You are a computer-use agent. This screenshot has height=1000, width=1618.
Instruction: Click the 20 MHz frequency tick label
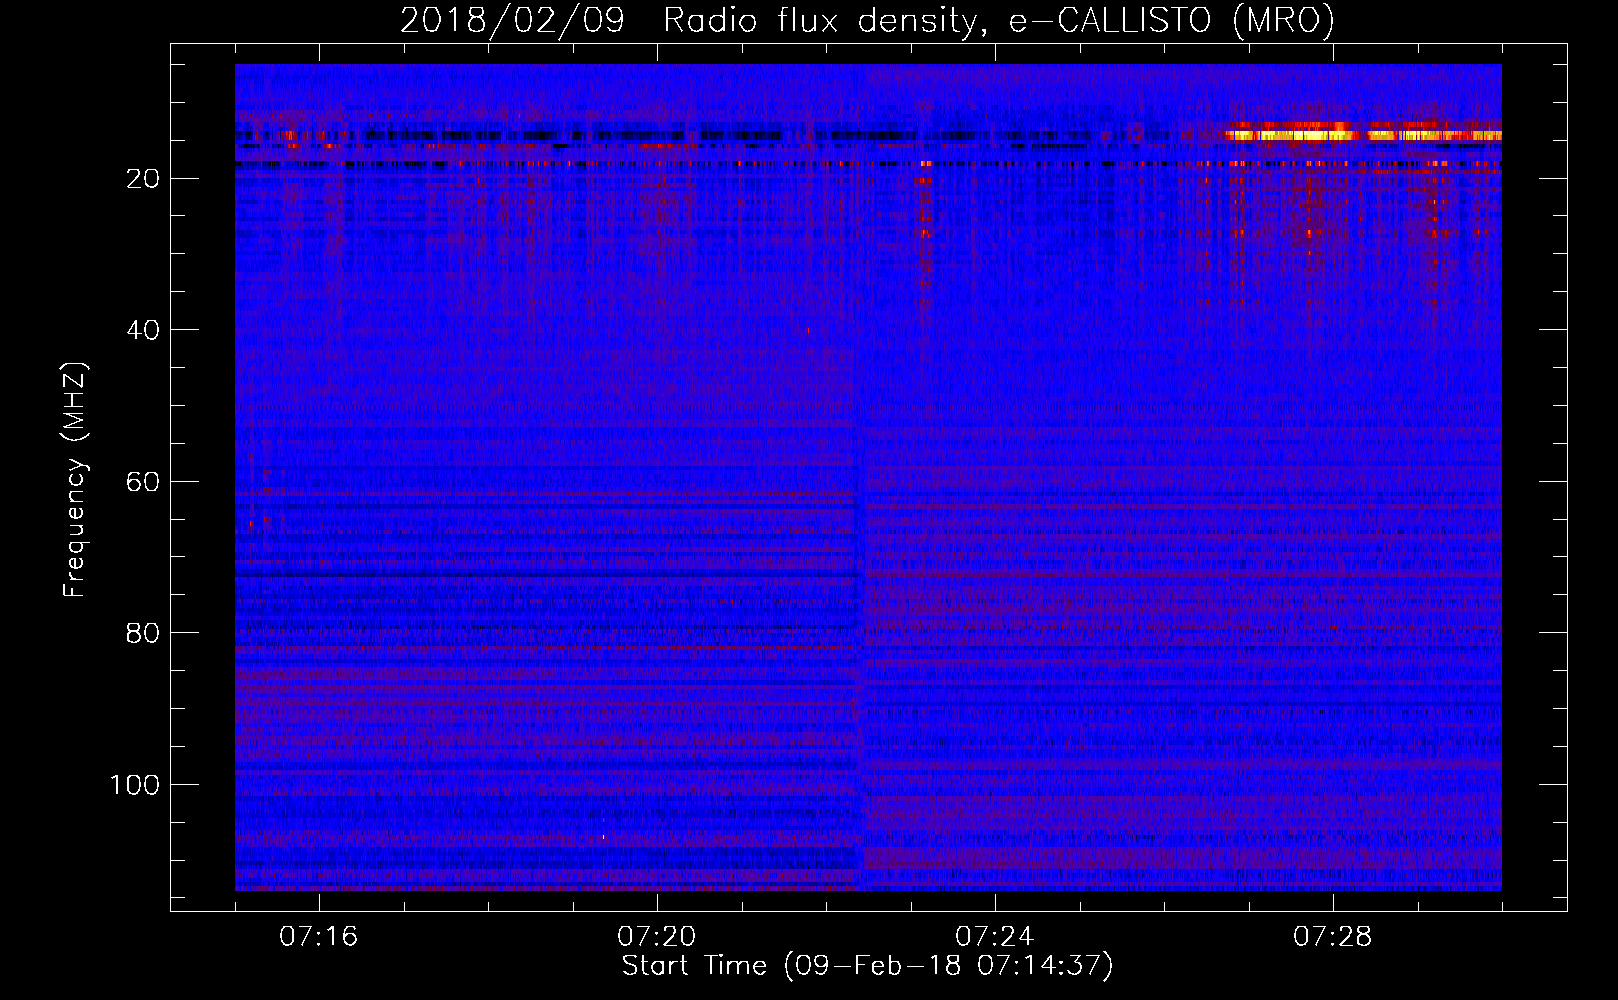click(x=143, y=179)
